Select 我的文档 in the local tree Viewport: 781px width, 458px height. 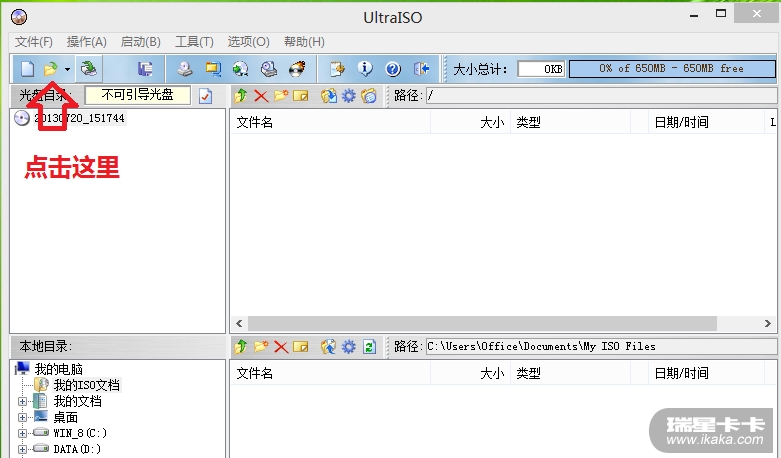78,401
